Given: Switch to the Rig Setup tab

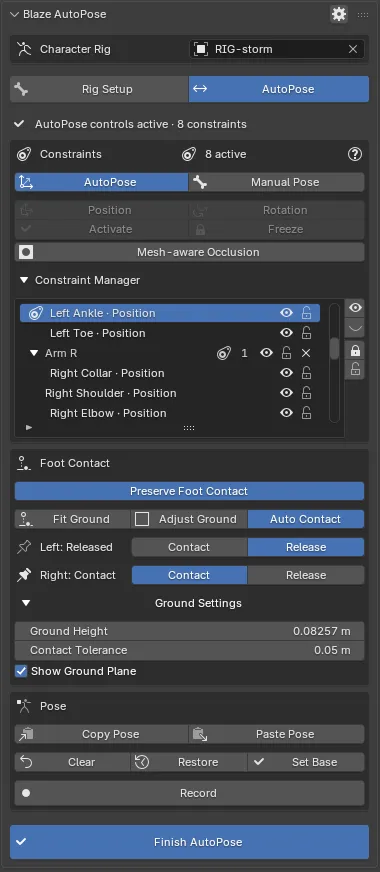Looking at the screenshot, I should coord(99,89).
